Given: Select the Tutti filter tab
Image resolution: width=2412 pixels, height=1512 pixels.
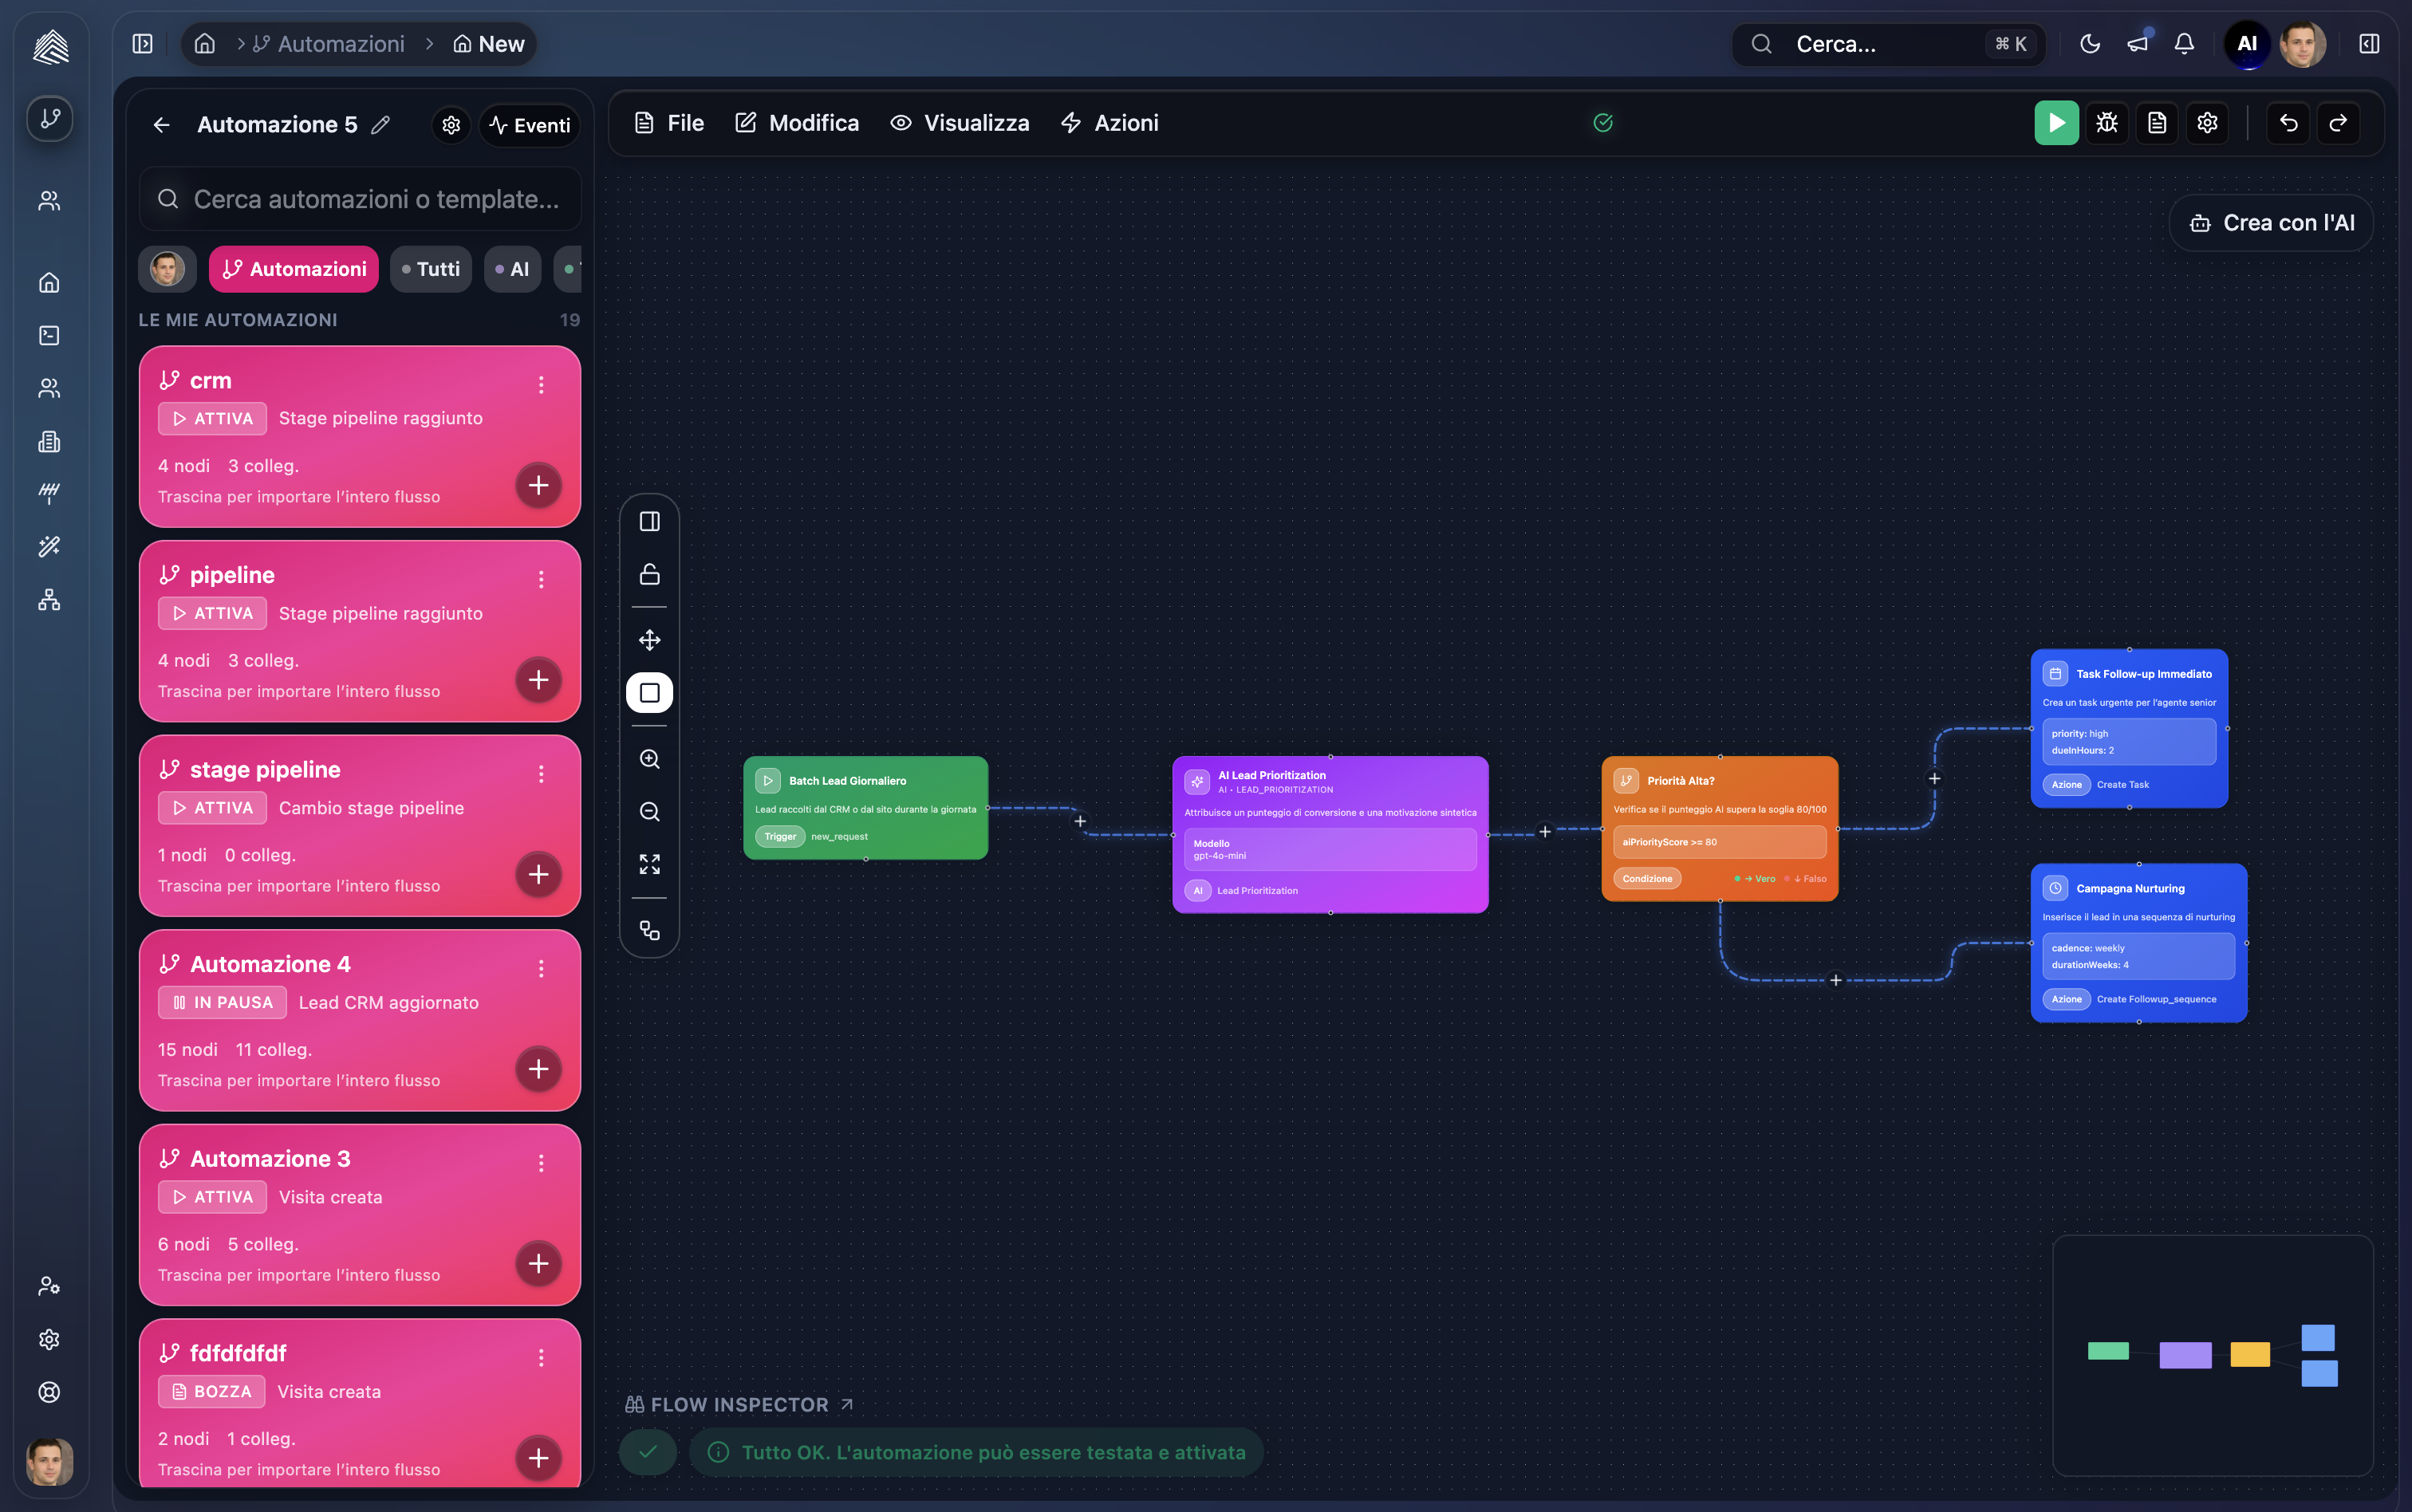Looking at the screenshot, I should click(x=430, y=269).
